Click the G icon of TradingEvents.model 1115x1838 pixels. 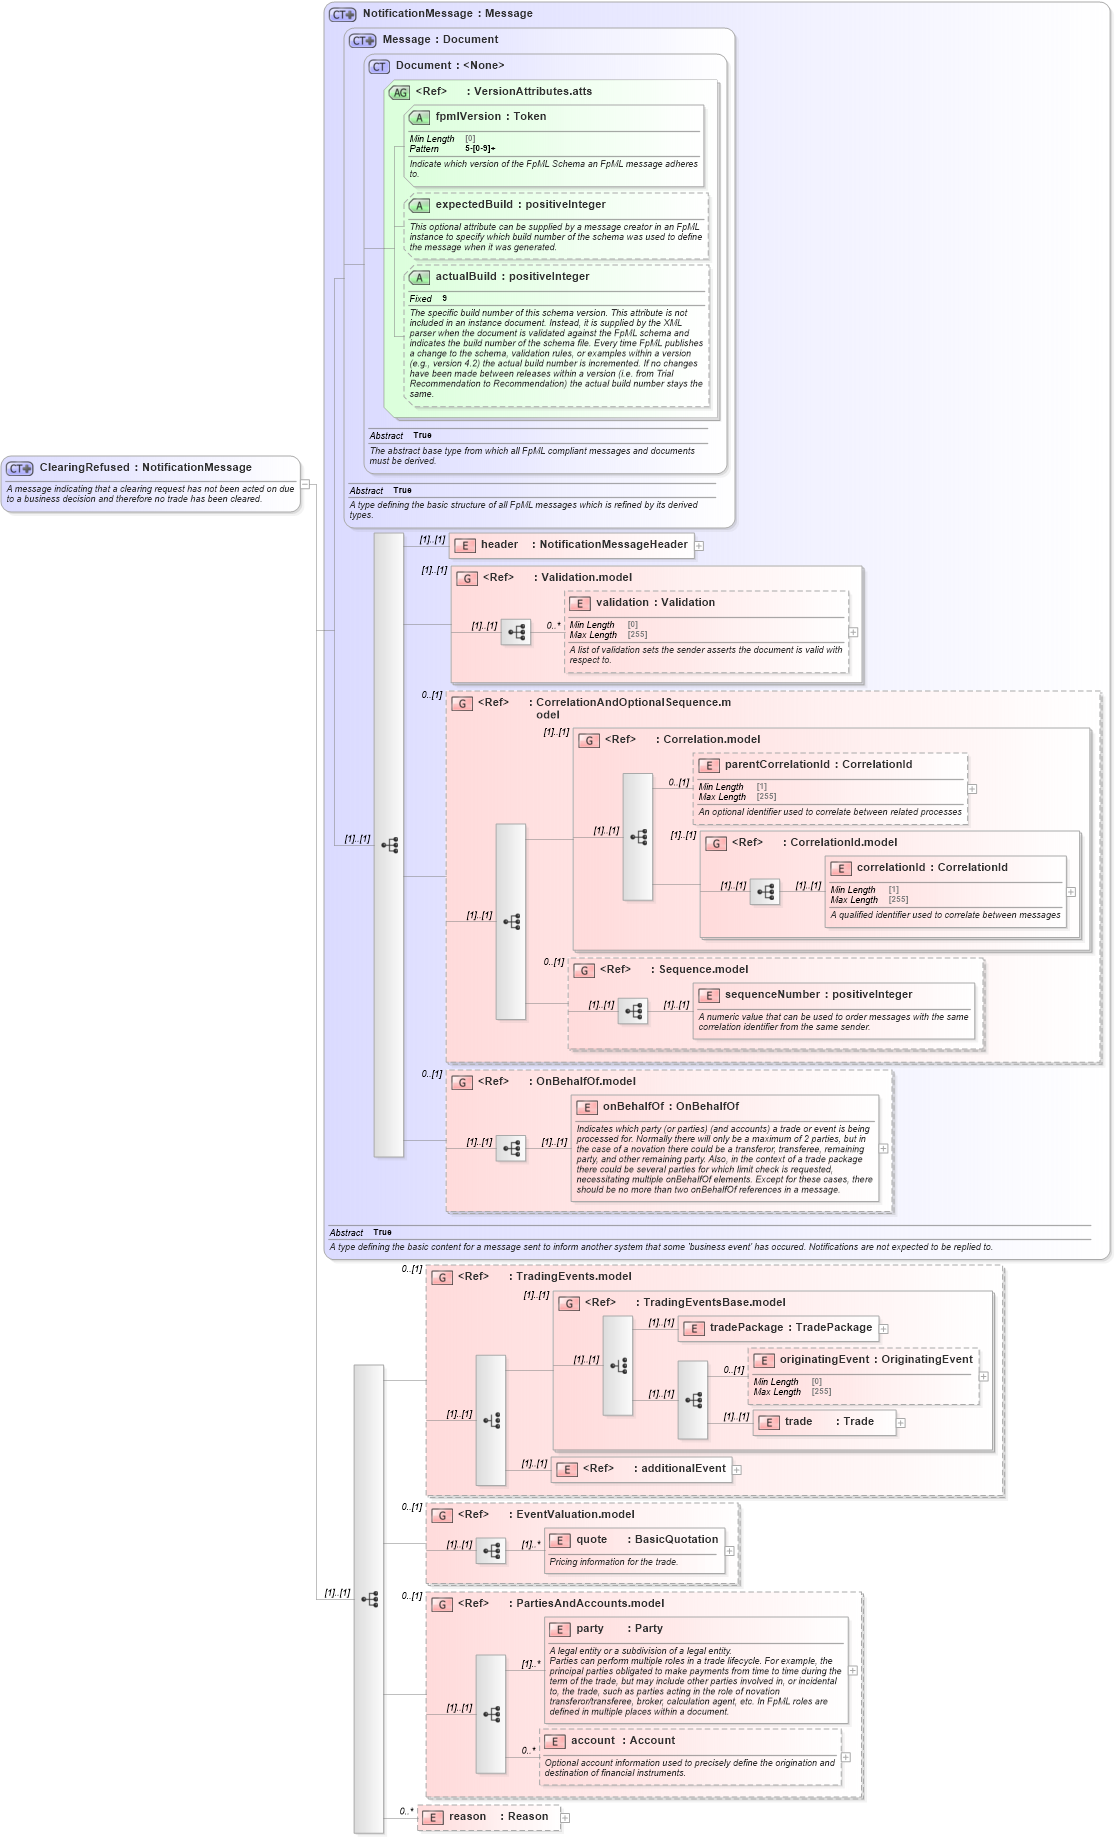442,1277
